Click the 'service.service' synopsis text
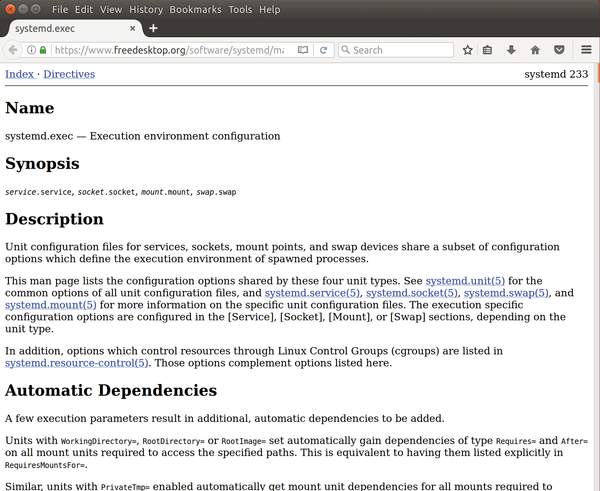This screenshot has height=491, width=600. pyautogui.click(x=38, y=192)
